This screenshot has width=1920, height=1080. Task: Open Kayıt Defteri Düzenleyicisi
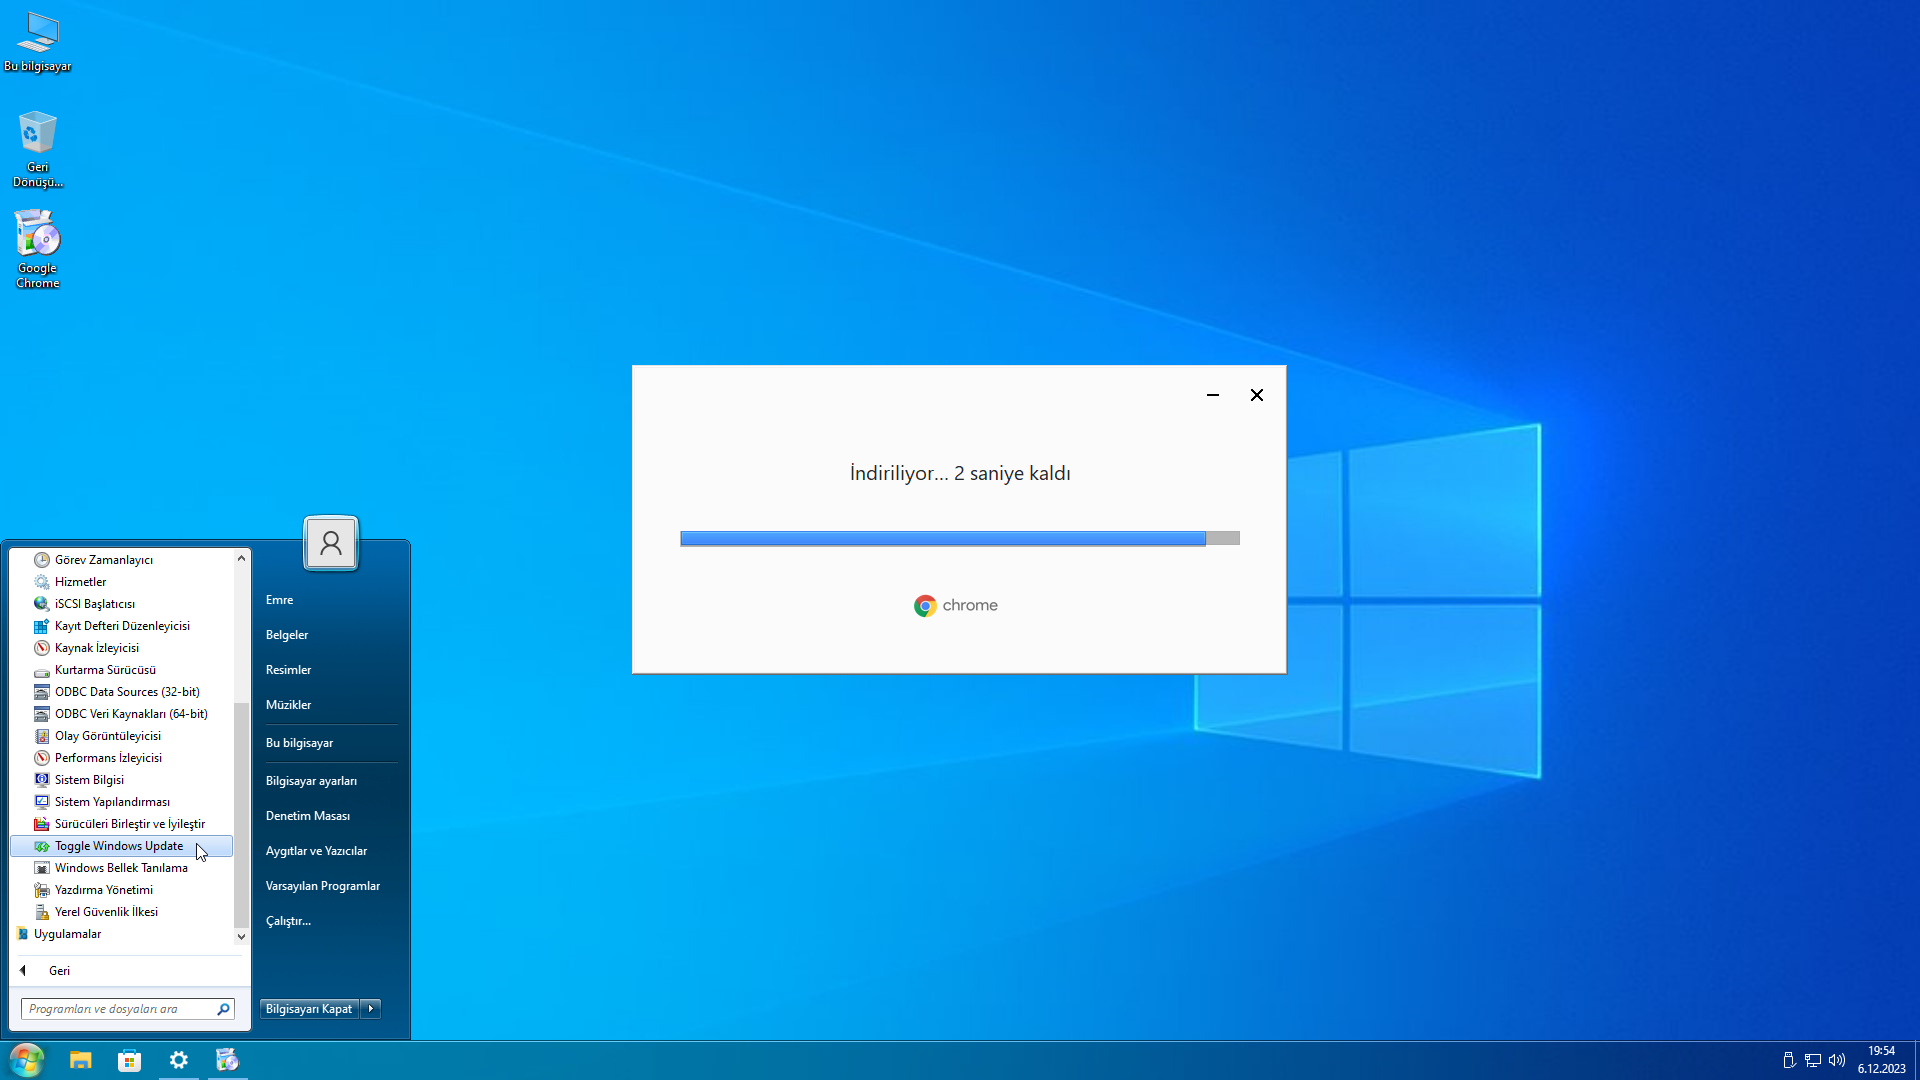click(x=121, y=626)
